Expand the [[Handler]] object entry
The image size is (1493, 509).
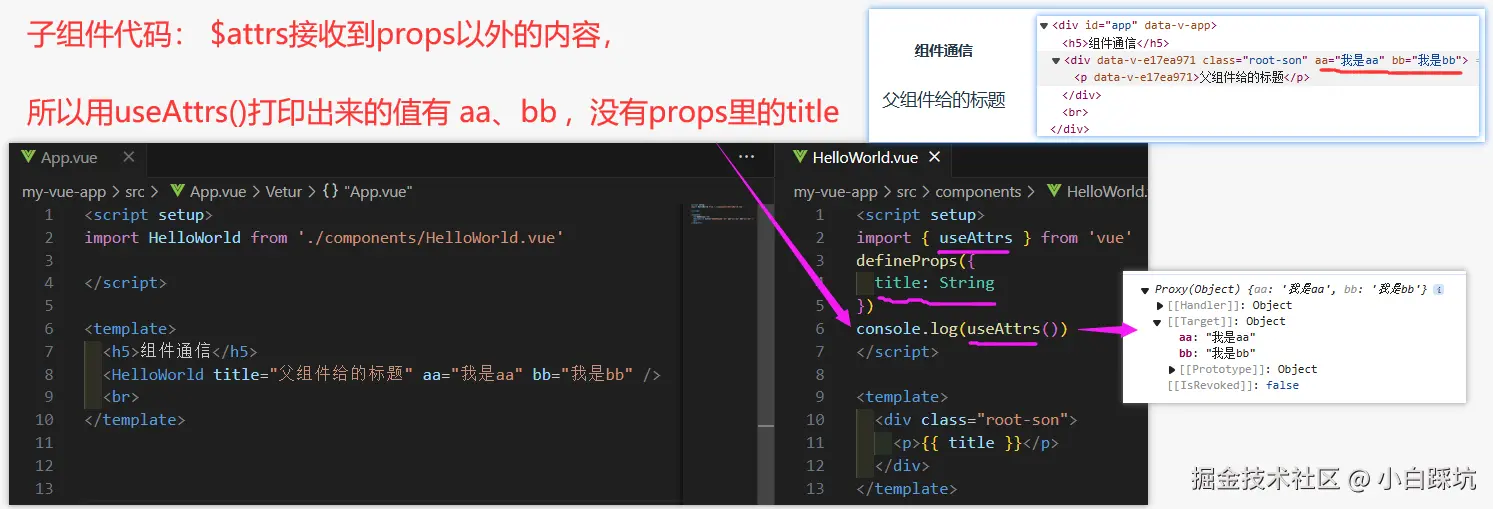[x=1160, y=305]
